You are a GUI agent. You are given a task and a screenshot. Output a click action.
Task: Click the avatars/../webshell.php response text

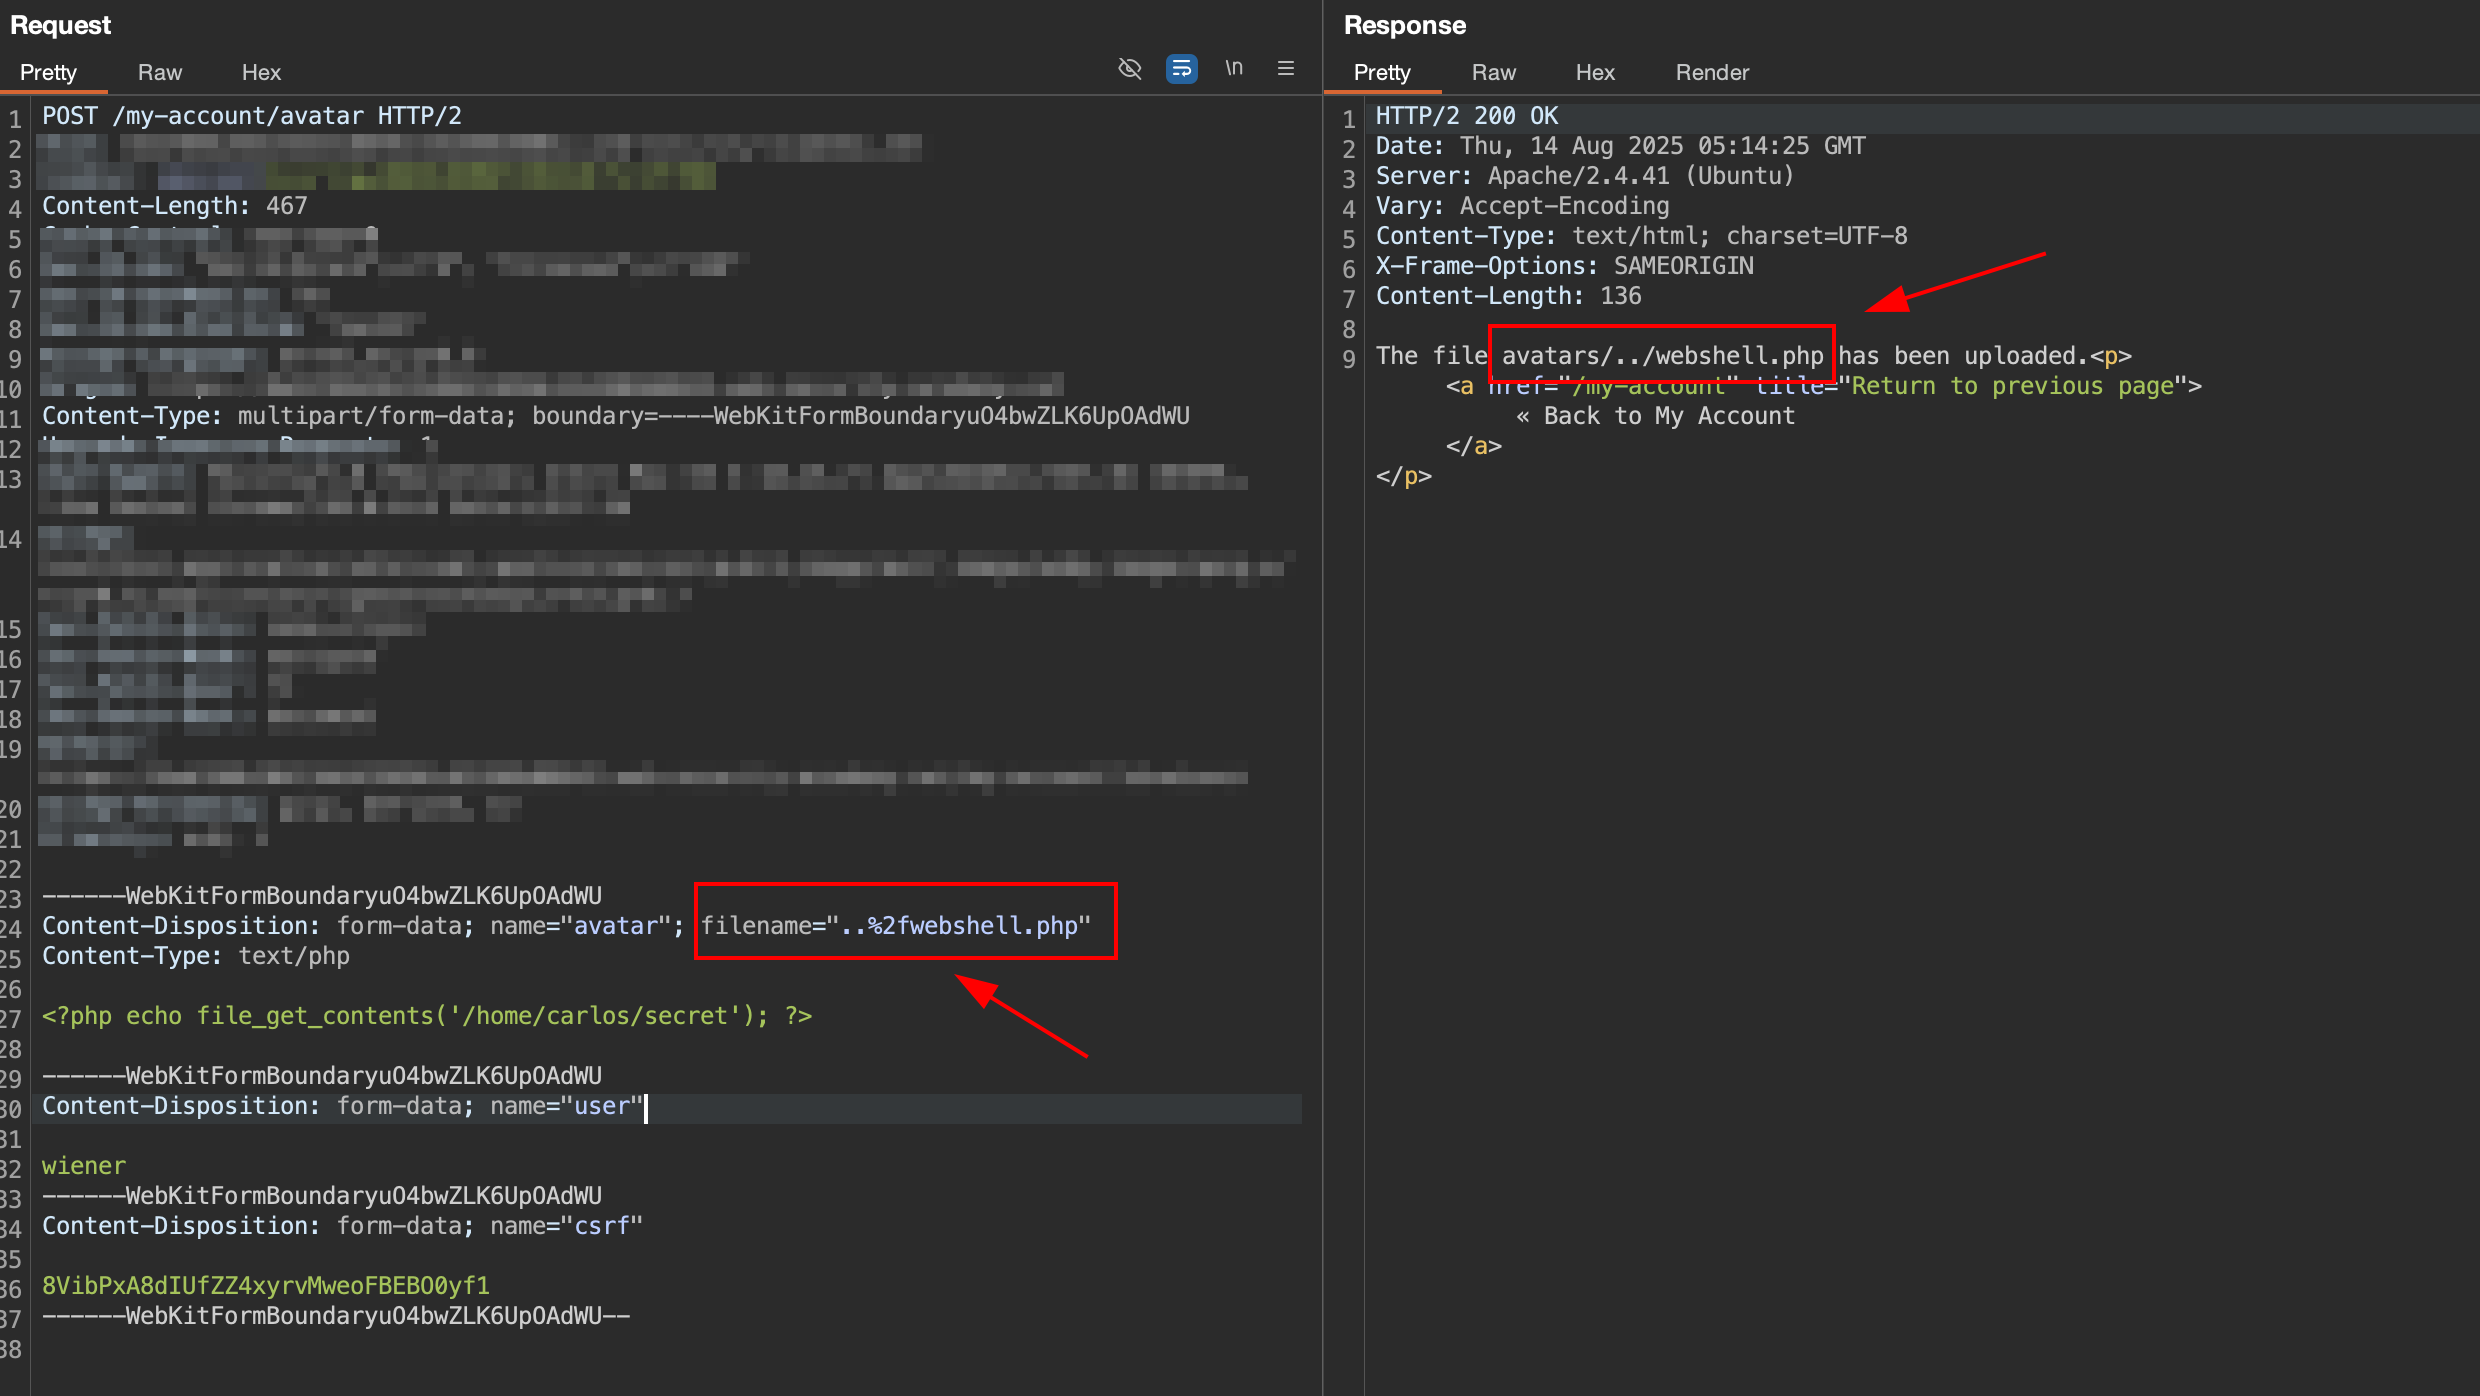click(1662, 356)
